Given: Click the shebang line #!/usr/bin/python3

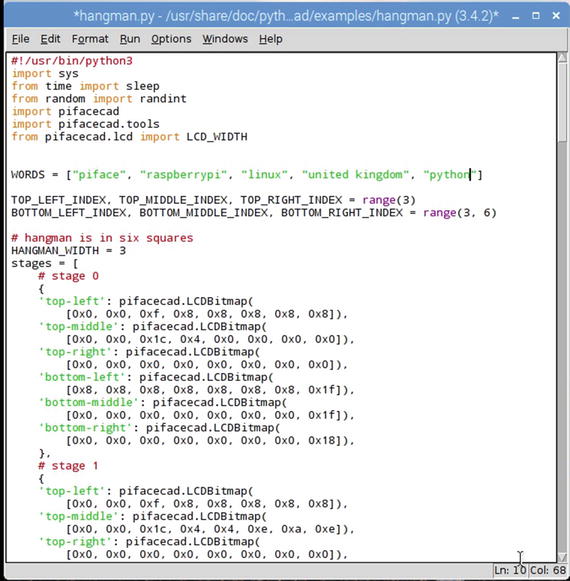Looking at the screenshot, I should [72, 61].
